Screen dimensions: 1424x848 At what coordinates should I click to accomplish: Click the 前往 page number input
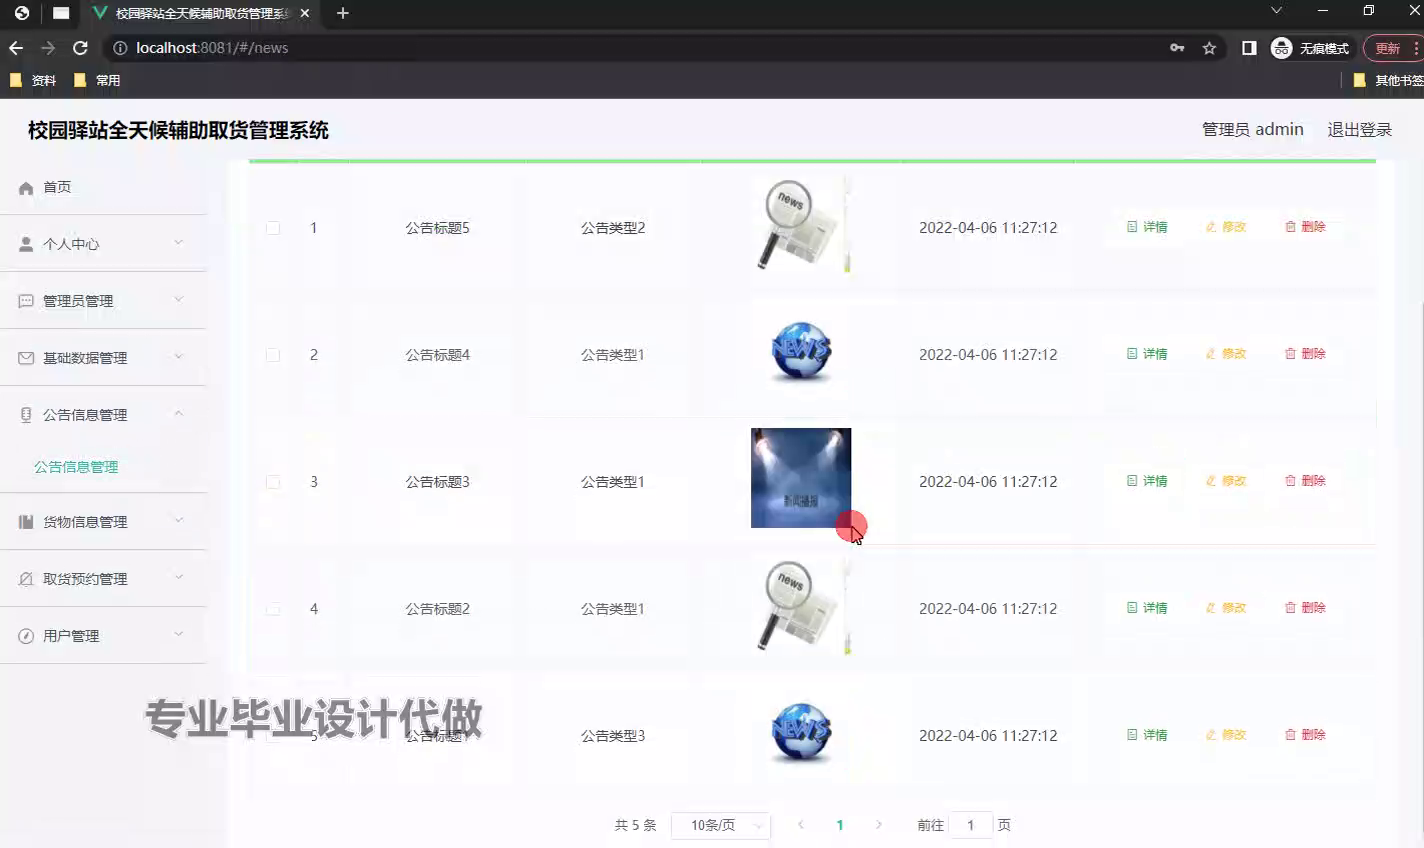click(x=970, y=825)
